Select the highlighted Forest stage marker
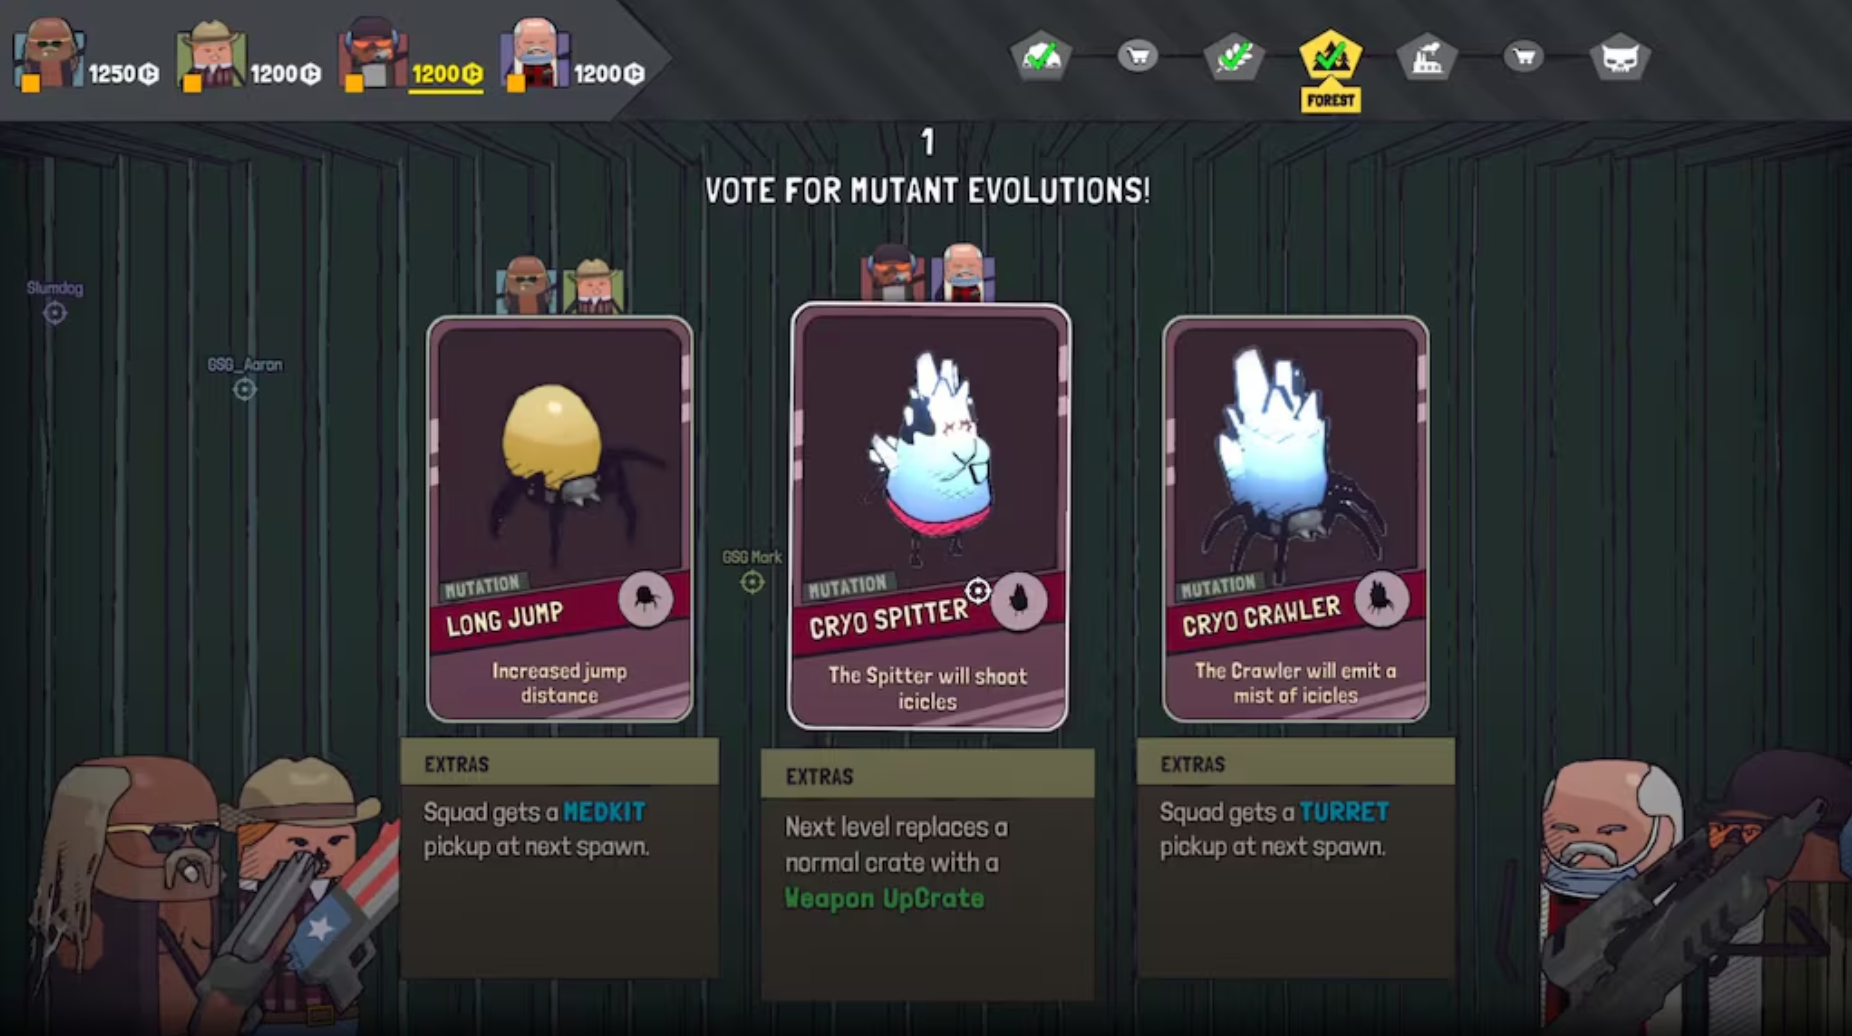1852x1036 pixels. 1330,69
